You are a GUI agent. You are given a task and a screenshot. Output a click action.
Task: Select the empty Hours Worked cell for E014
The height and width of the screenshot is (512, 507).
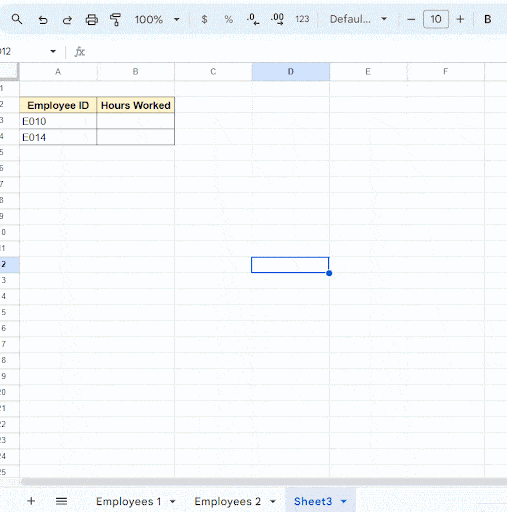tap(135, 137)
